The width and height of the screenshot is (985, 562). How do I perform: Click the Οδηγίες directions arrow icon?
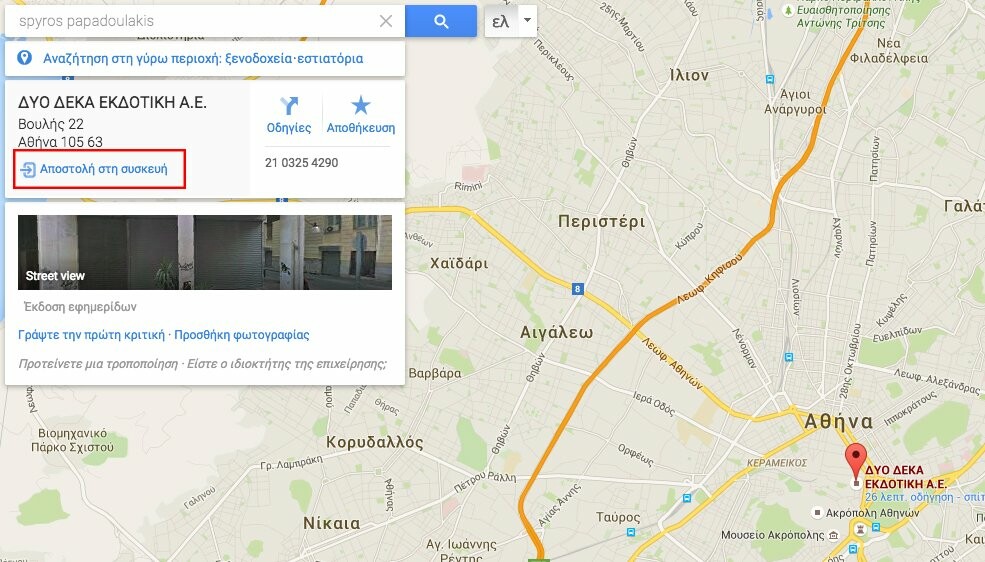tap(289, 105)
